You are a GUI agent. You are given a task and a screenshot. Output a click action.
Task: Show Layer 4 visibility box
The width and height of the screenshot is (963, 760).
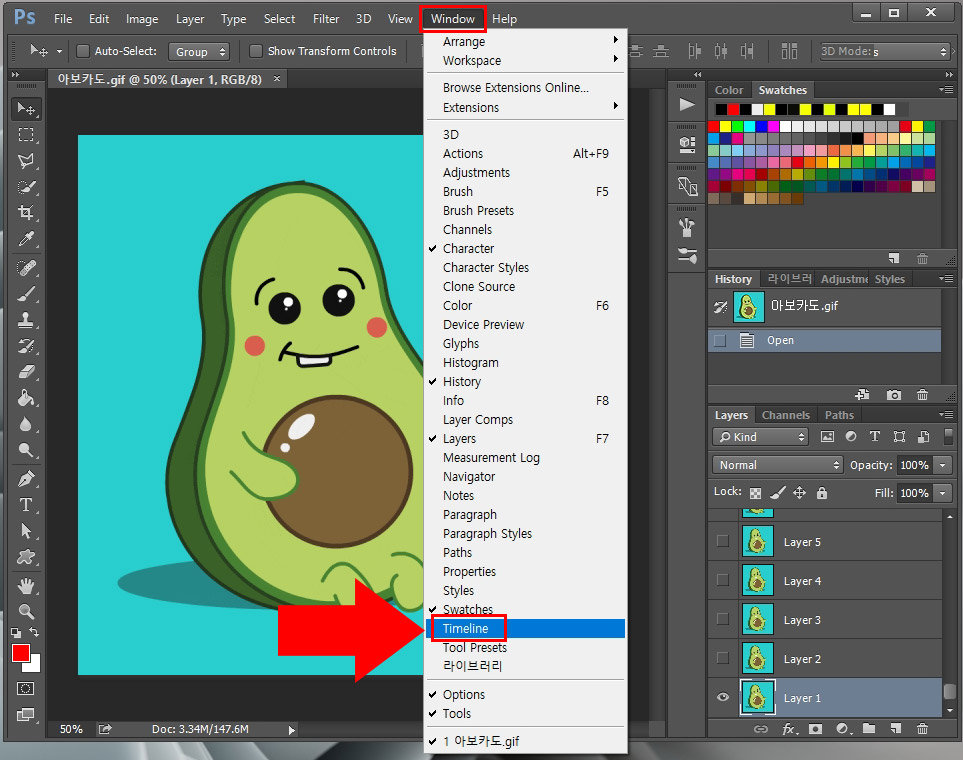[x=723, y=580]
